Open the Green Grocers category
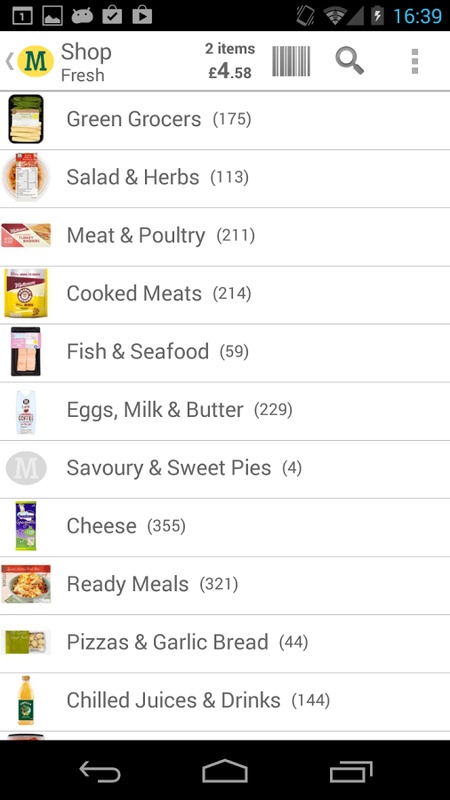 pos(225,120)
